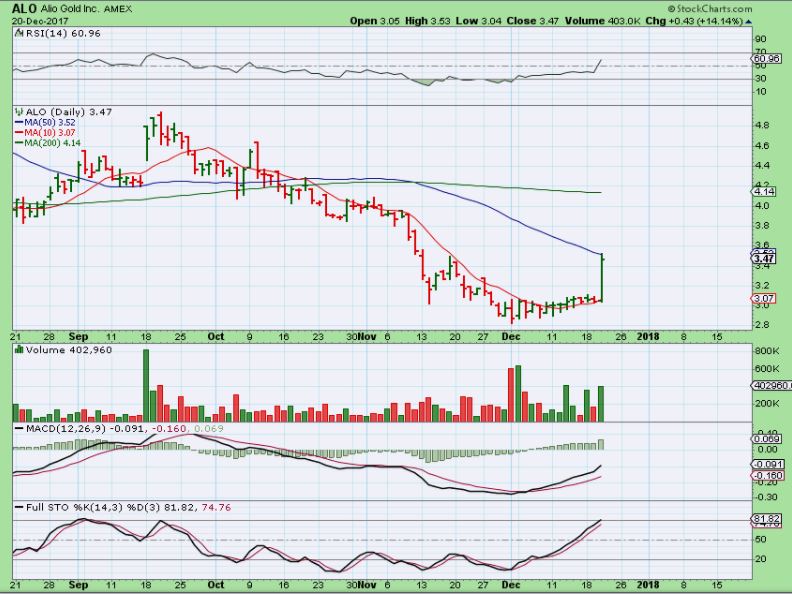Click the RSI(14) indicator legend icon
The image size is (792, 594).
point(16,33)
